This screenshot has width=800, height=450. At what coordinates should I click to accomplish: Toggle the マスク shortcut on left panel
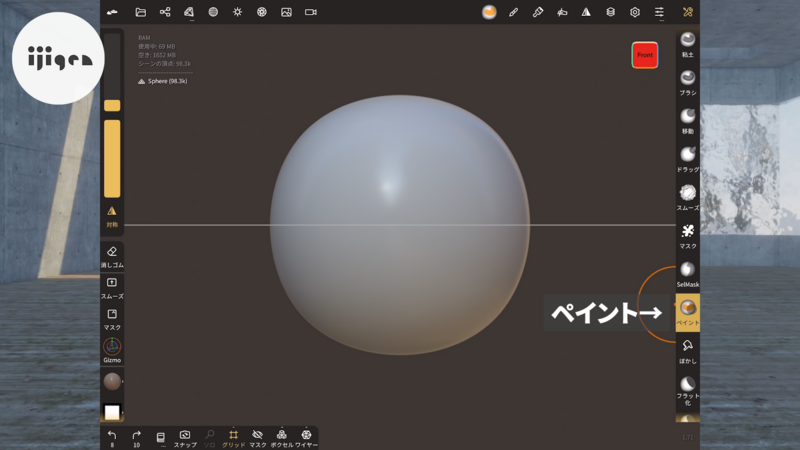tap(112, 319)
